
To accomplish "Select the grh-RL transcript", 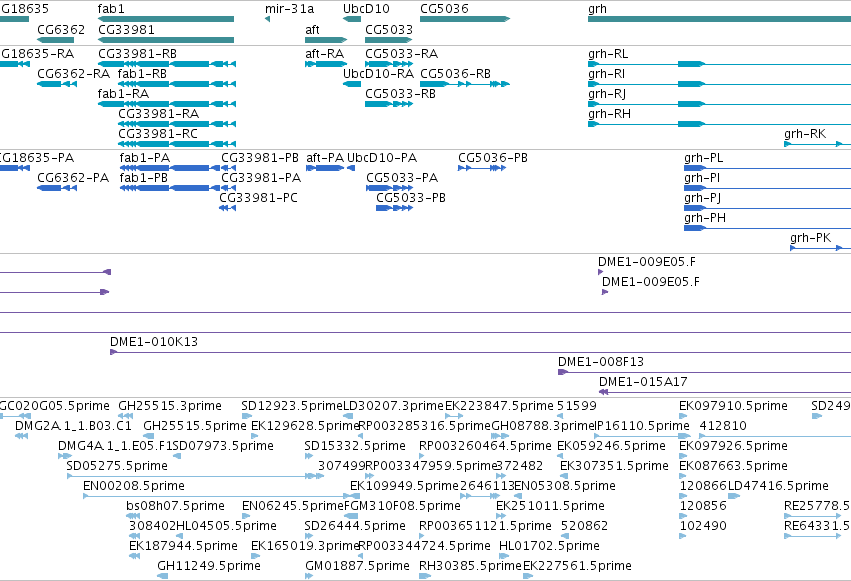I will (x=719, y=64).
